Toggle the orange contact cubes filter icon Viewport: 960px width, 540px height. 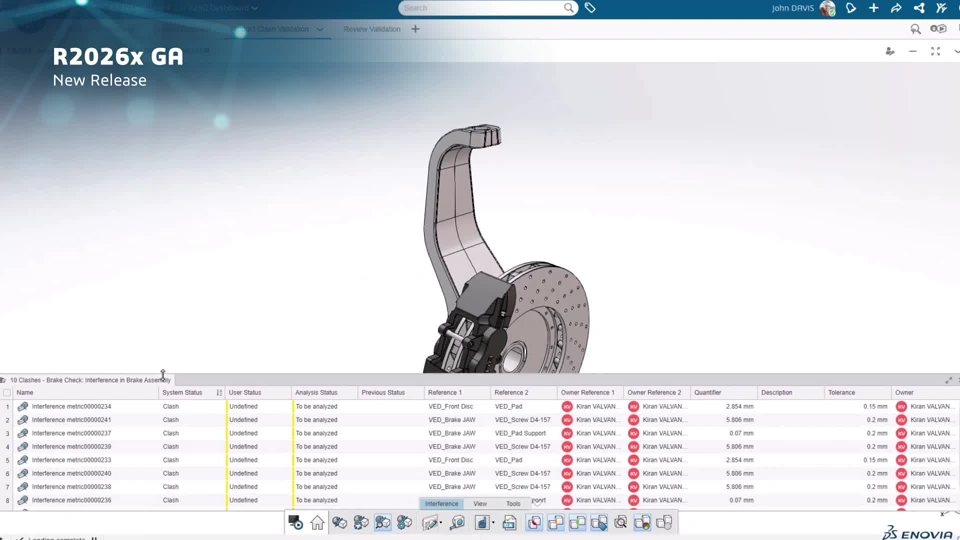pyautogui.click(x=556, y=522)
